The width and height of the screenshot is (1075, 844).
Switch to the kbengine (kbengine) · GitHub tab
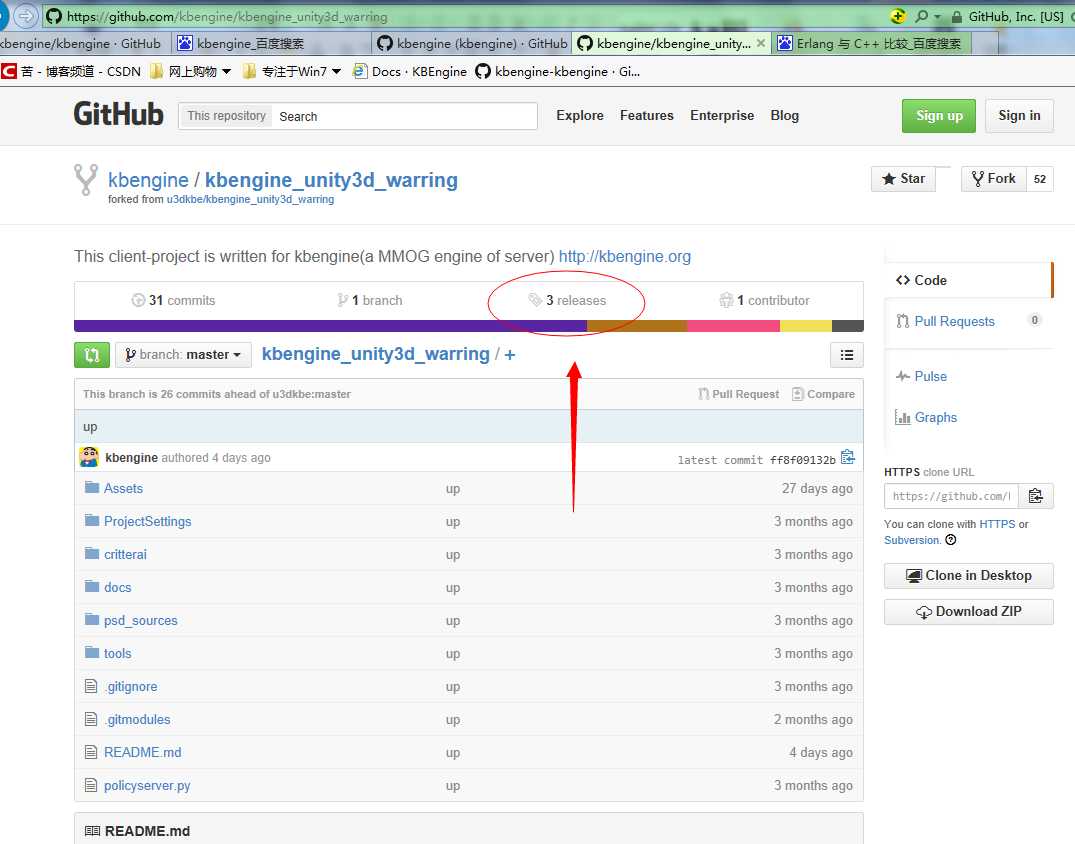point(473,43)
